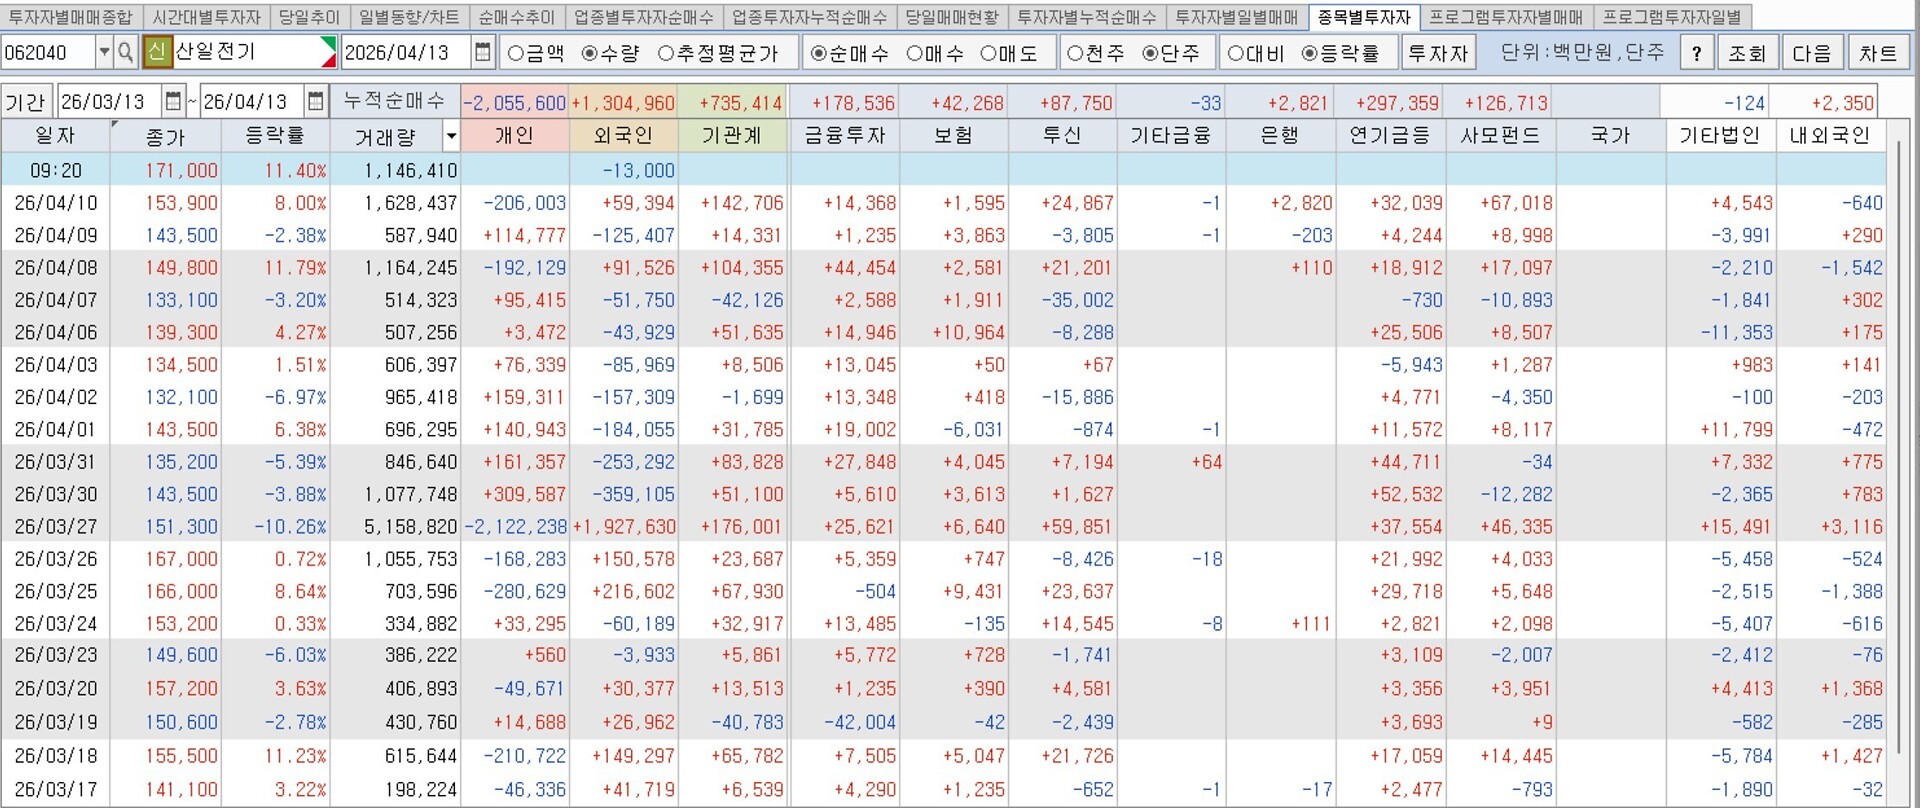Open the 거래량 column dropdown arrow
The height and width of the screenshot is (808, 1920).
pos(451,136)
